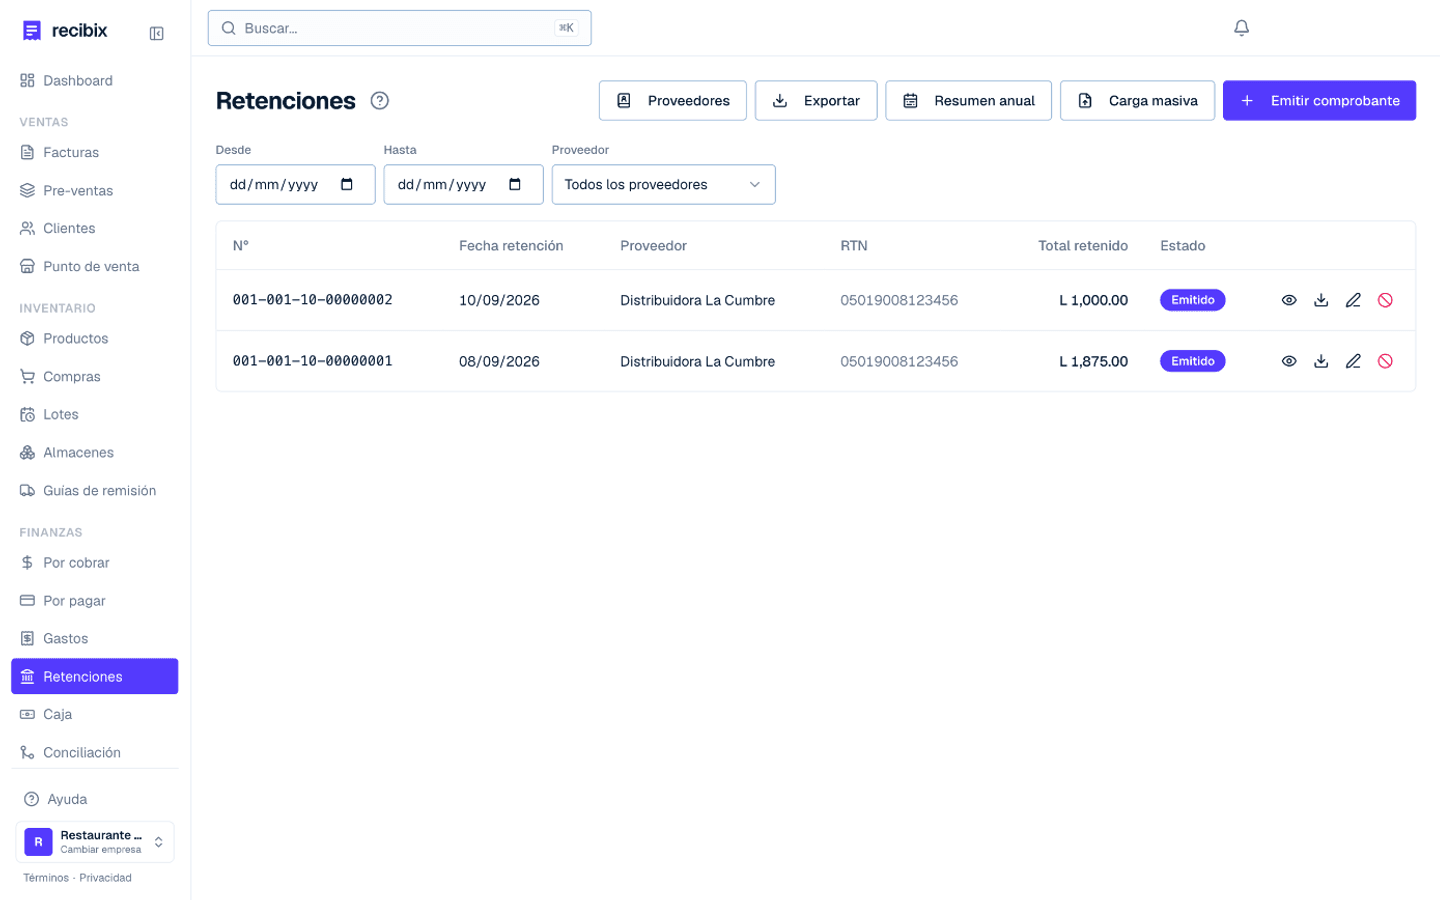The height and width of the screenshot is (900, 1440).
Task: Open the Proveedor filter dropdown
Action: pos(664,185)
